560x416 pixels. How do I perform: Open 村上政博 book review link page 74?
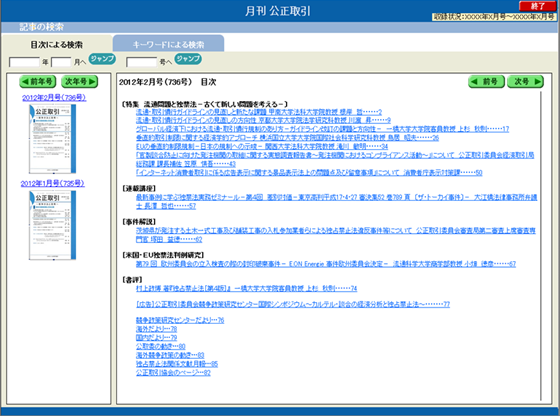coord(246,288)
